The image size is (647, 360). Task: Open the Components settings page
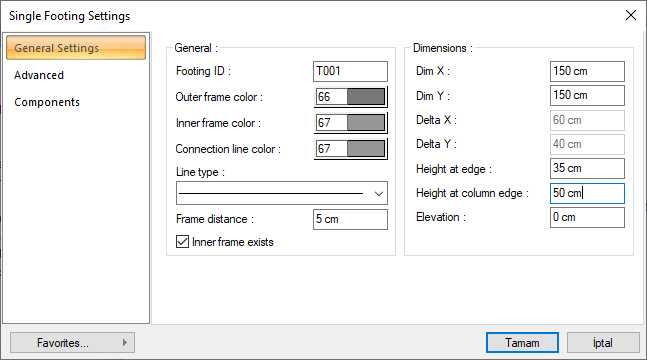[x=47, y=102]
